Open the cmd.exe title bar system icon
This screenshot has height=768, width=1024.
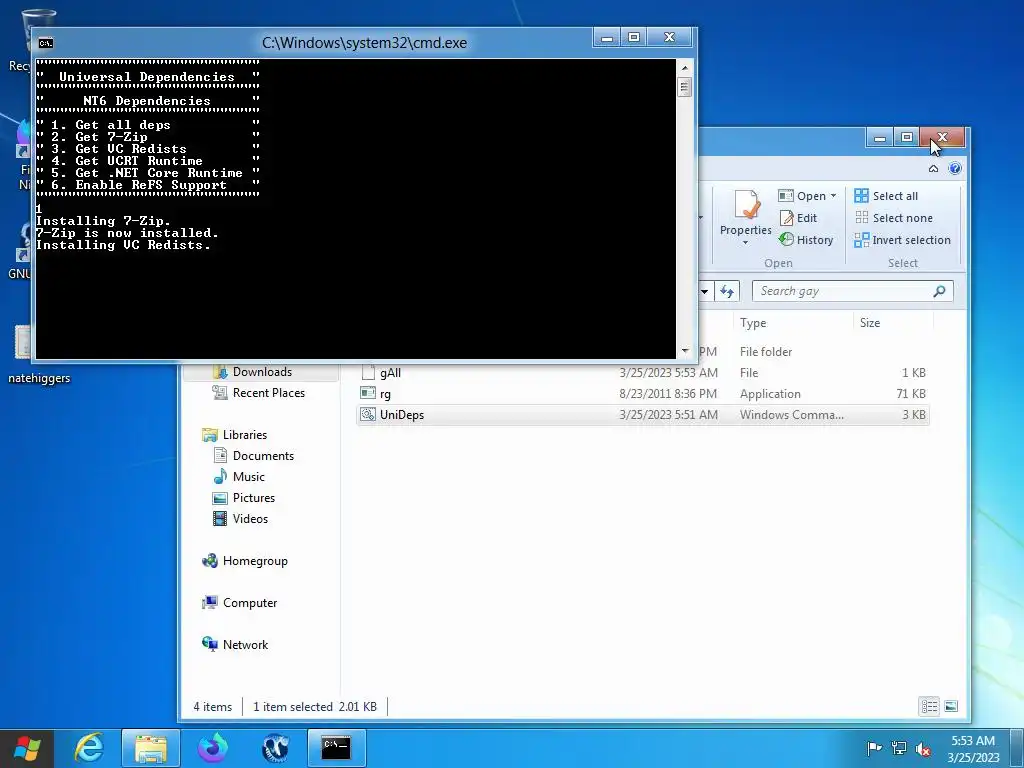[x=46, y=43]
